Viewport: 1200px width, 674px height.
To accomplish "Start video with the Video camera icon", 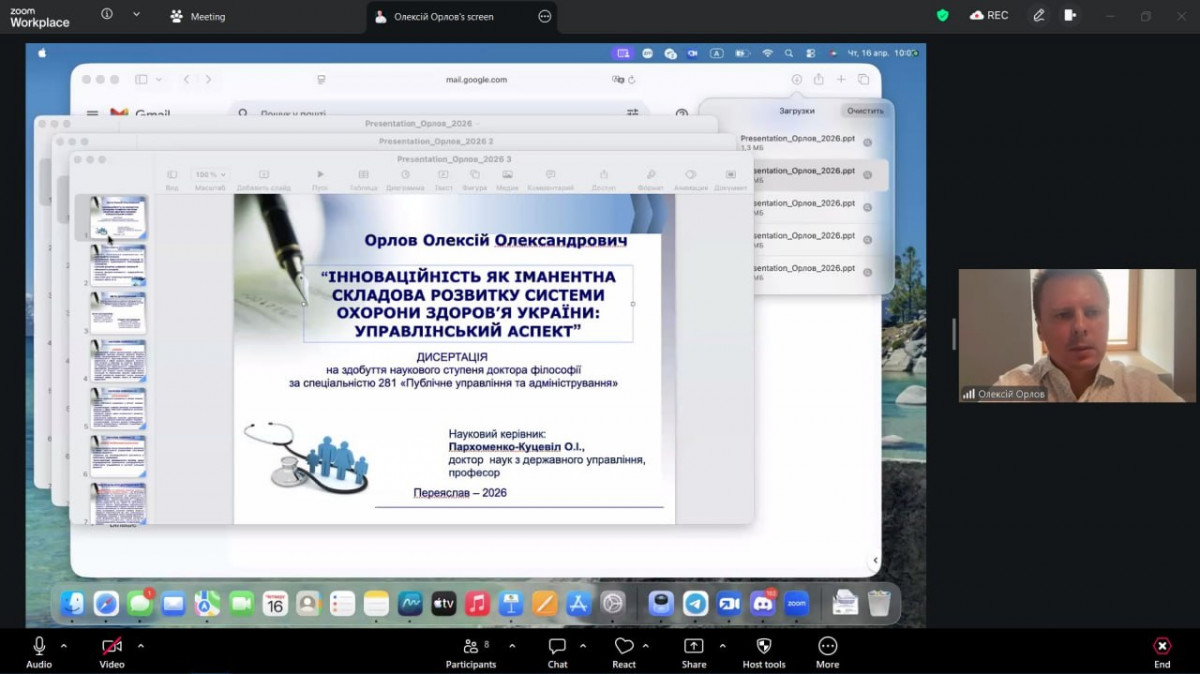I will click(x=111, y=646).
